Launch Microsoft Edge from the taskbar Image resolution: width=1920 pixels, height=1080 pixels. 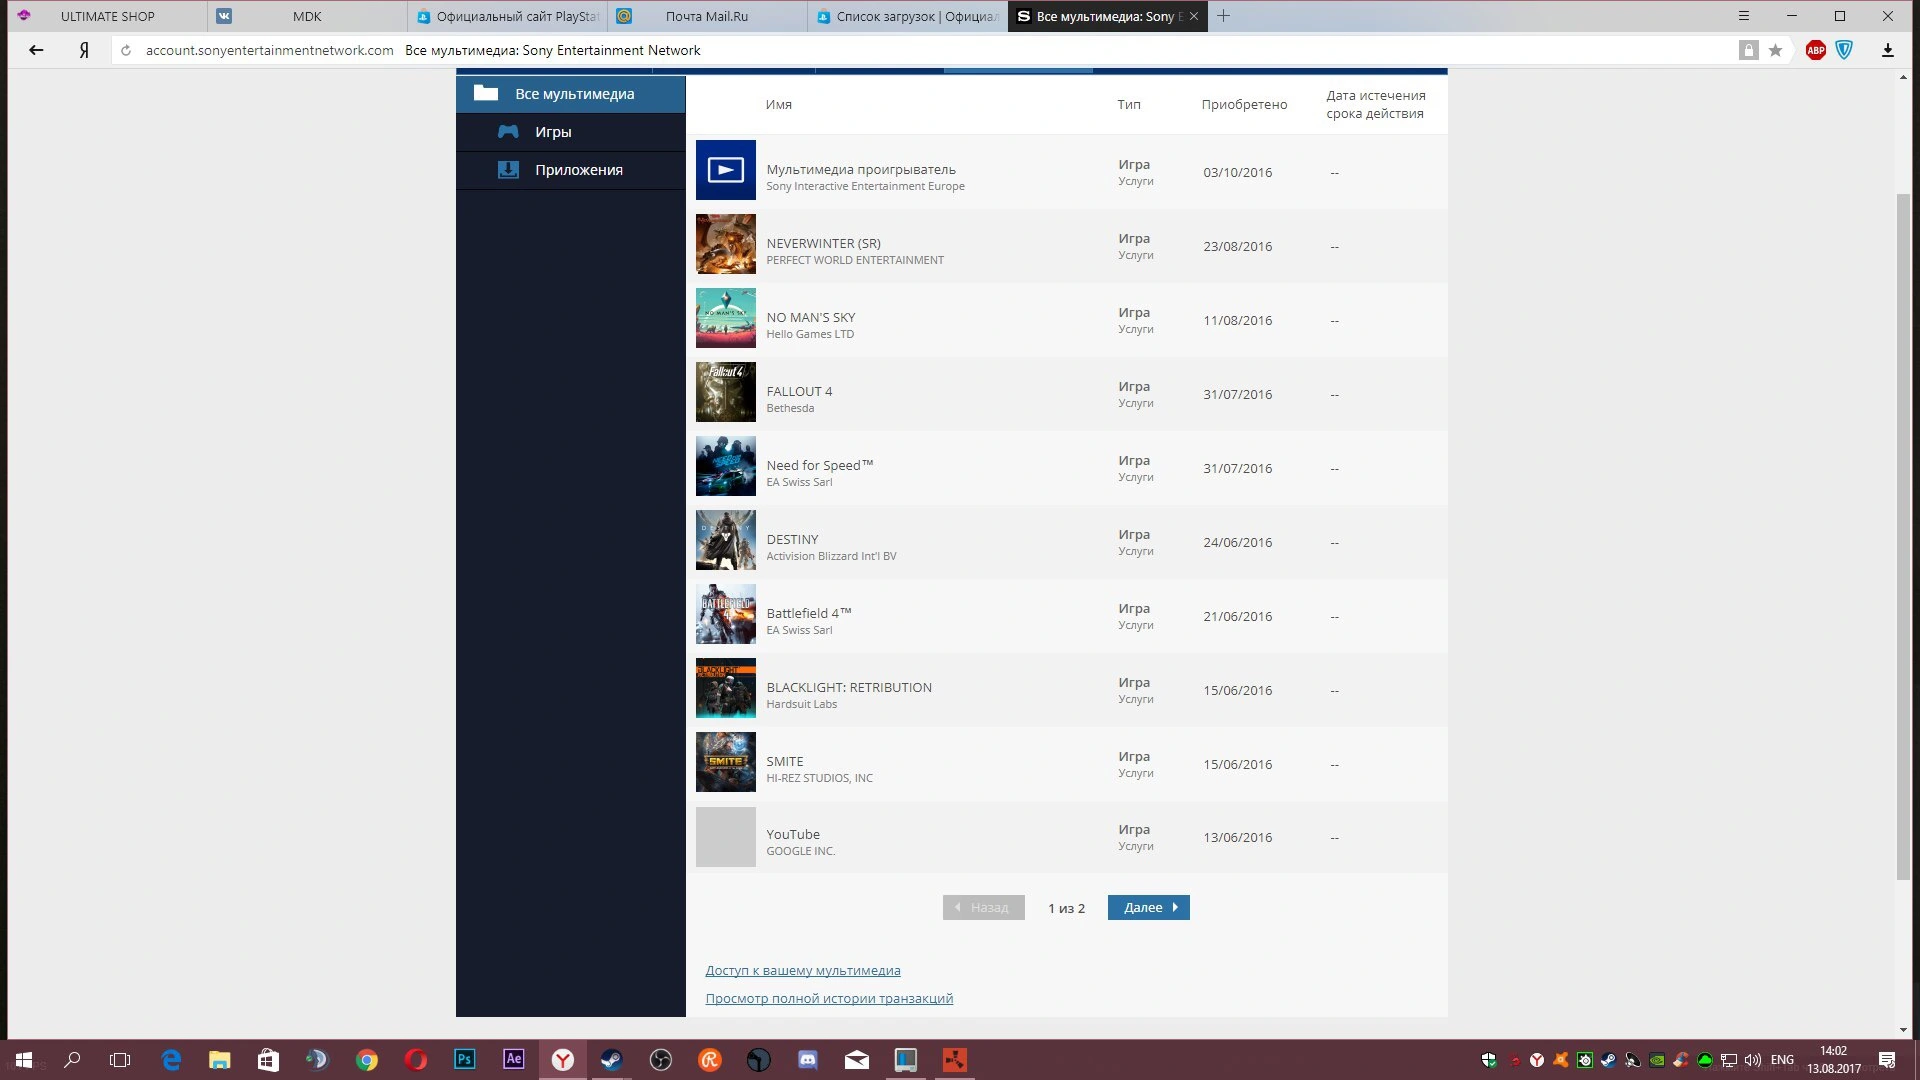pos(171,1060)
